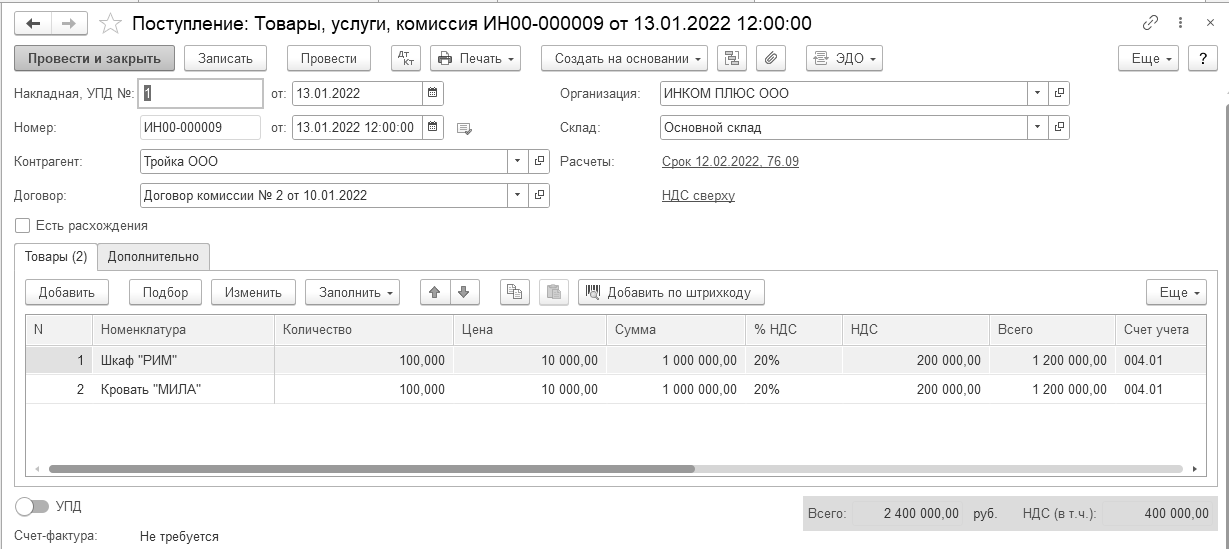Copy link to document using chain icon
Viewport: 1229px width, 549px height.
tap(1151, 23)
